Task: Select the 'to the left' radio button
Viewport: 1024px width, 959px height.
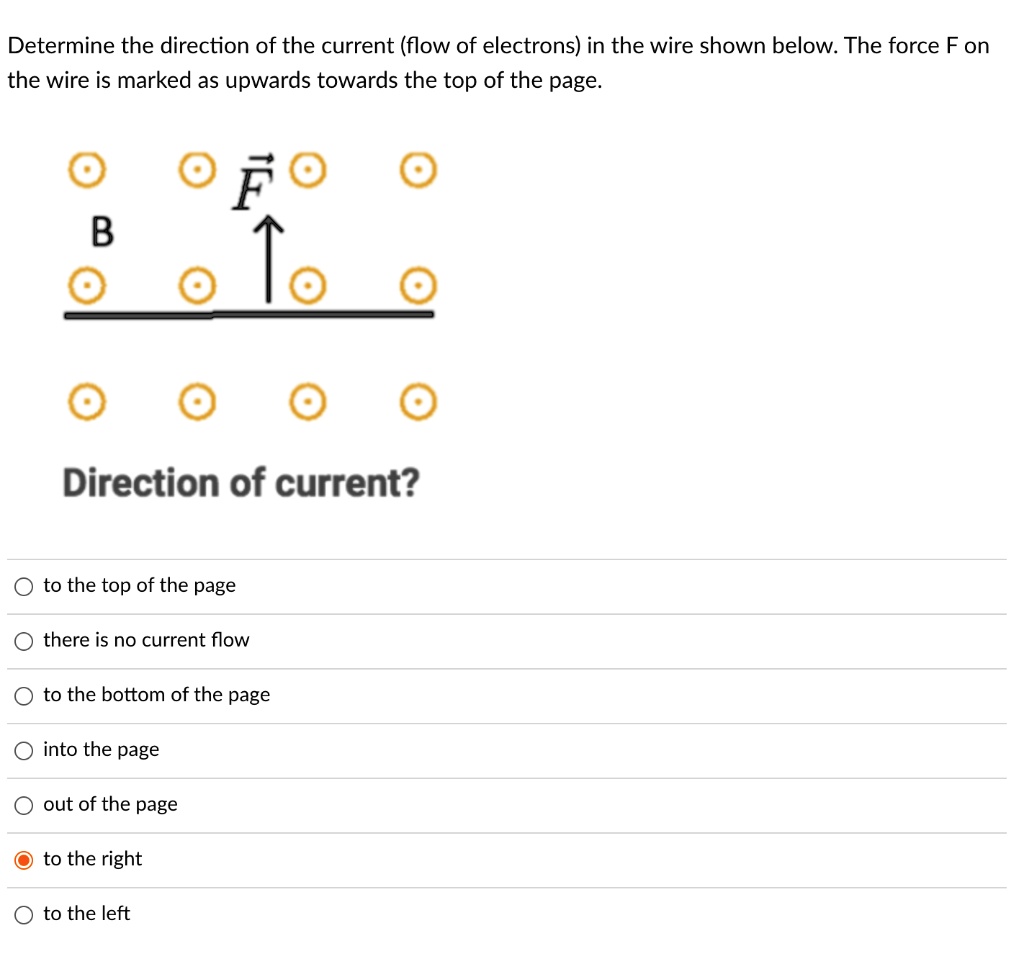Action: click(23, 914)
